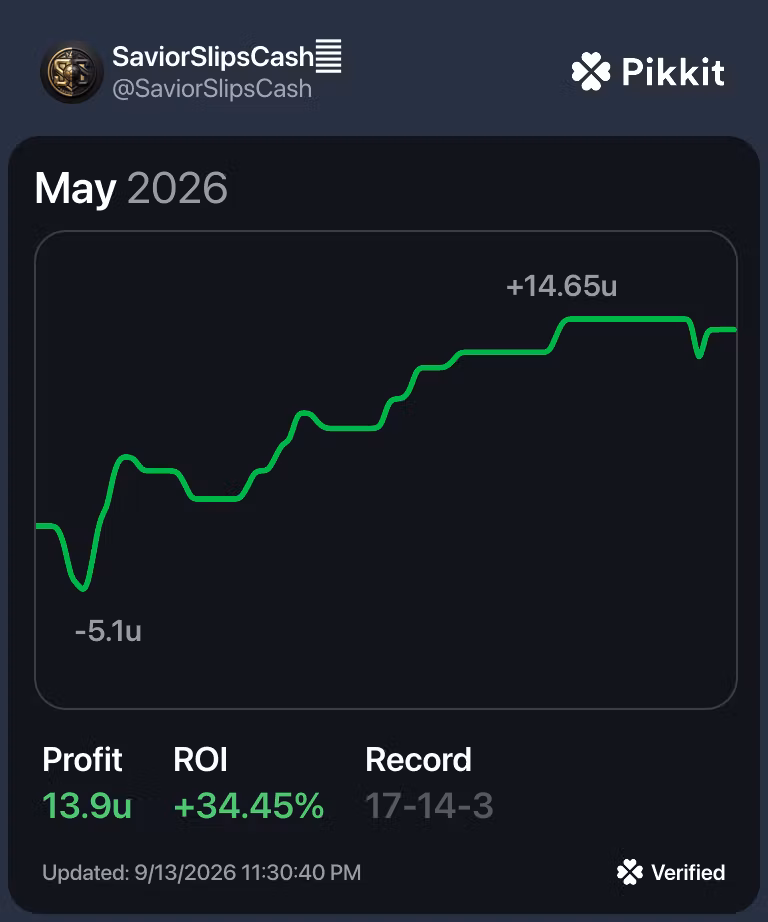This screenshot has width=768, height=922.
Task: Click the Profit 13.9u value
Action: click(87, 805)
